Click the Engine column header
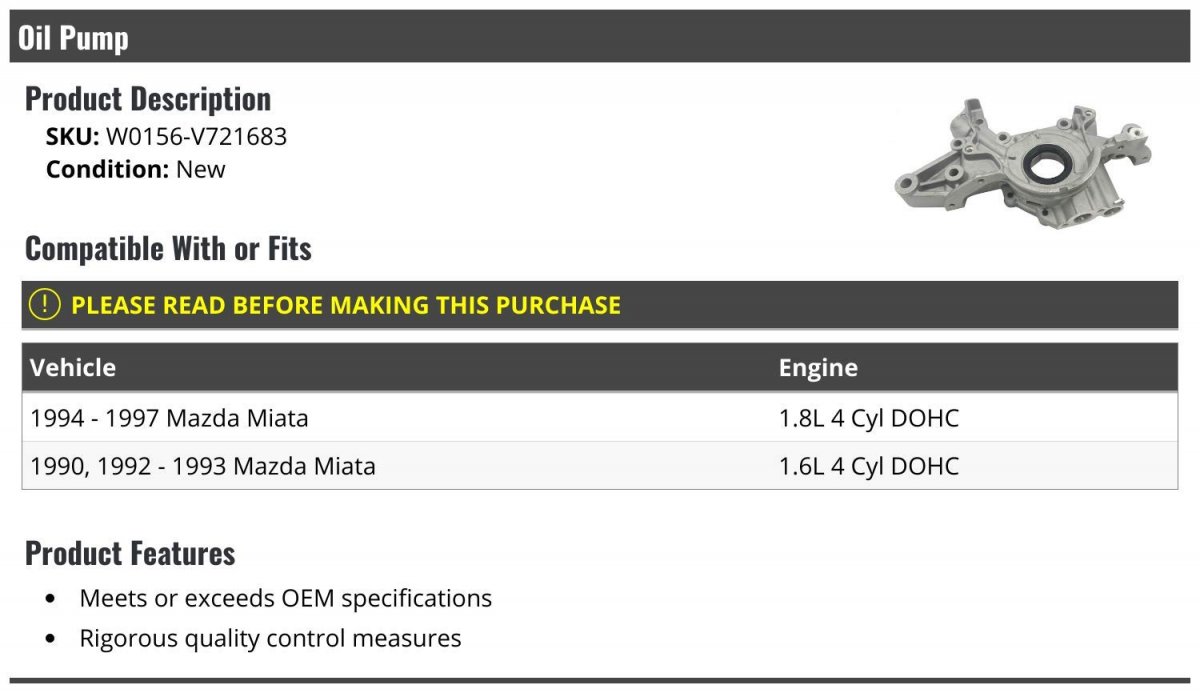The height and width of the screenshot is (693, 1200). 818,368
